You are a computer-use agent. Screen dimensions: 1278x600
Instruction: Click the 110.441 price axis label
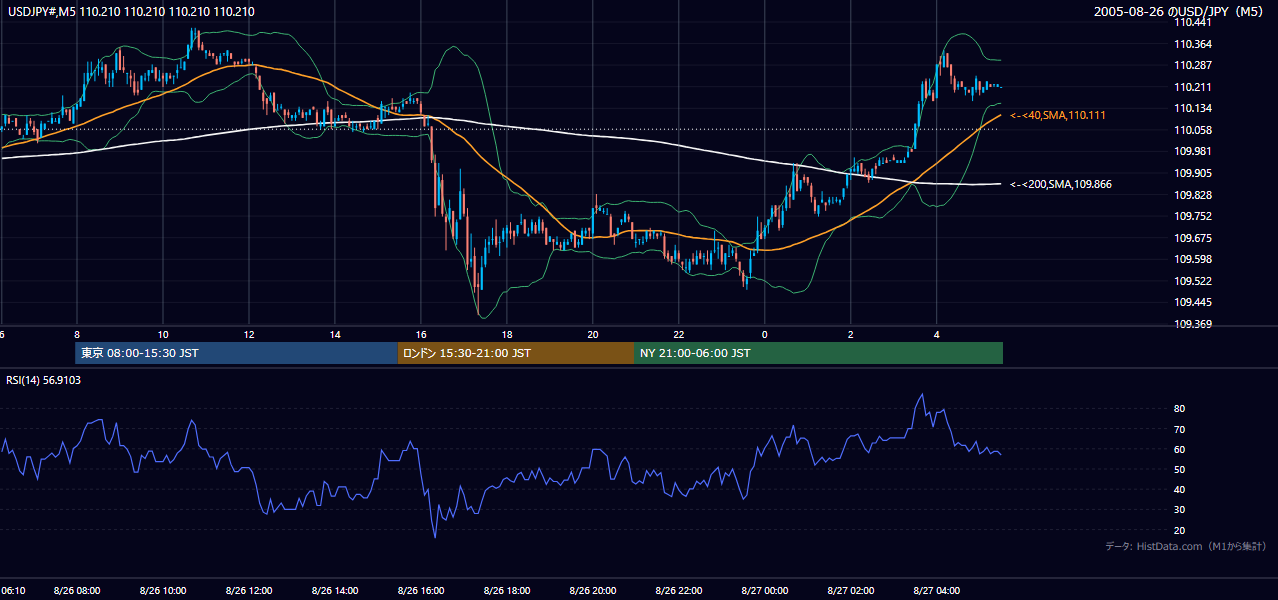pyautogui.click(x=1193, y=23)
